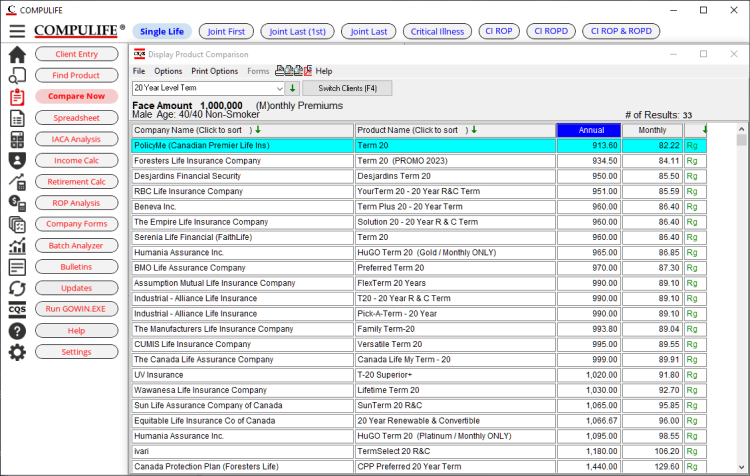Click the chart icon beside Retirement Calc
Viewport: 750px width, 476px height.
tap(17, 182)
